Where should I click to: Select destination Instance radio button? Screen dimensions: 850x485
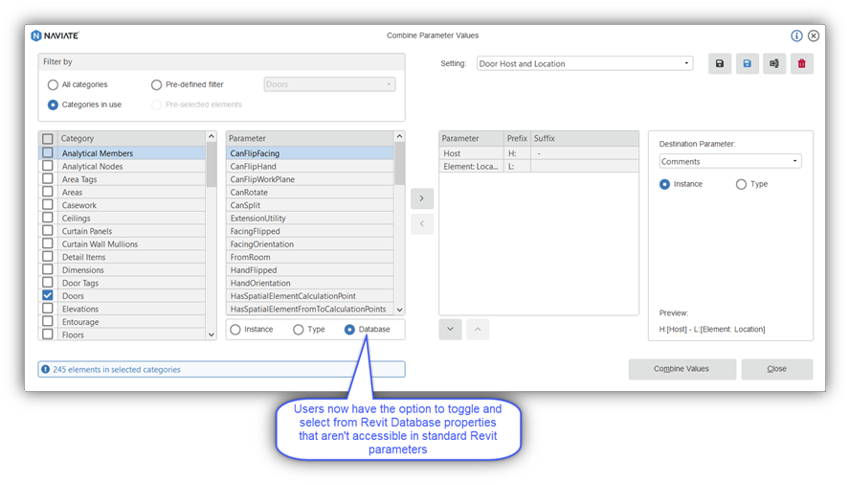coord(665,184)
